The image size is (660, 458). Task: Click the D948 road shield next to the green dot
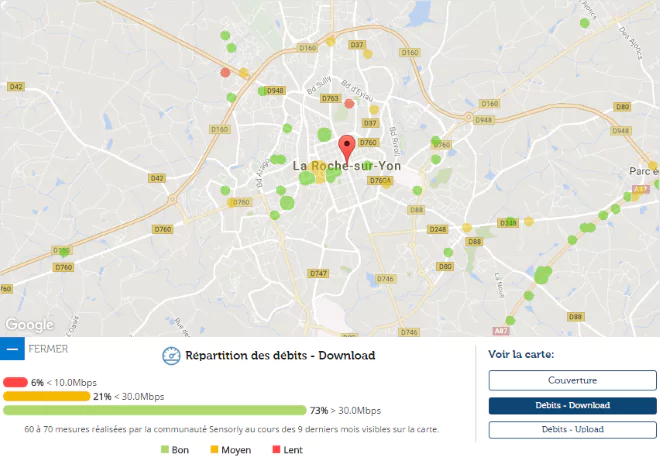click(x=275, y=91)
